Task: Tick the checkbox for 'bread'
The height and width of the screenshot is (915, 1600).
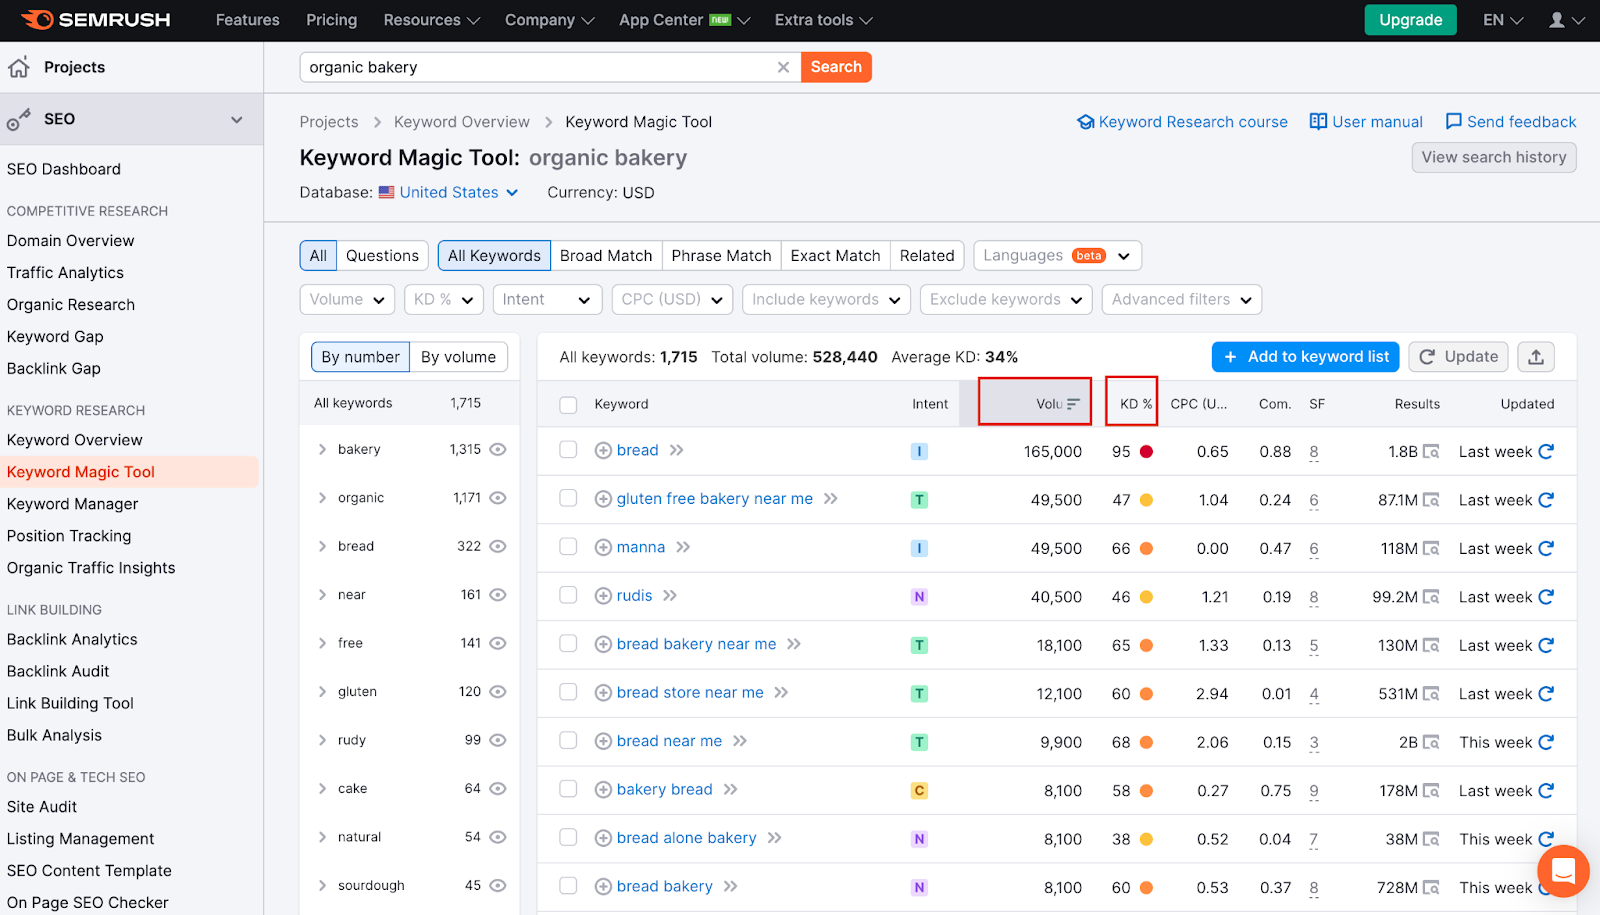Action: [x=568, y=450]
